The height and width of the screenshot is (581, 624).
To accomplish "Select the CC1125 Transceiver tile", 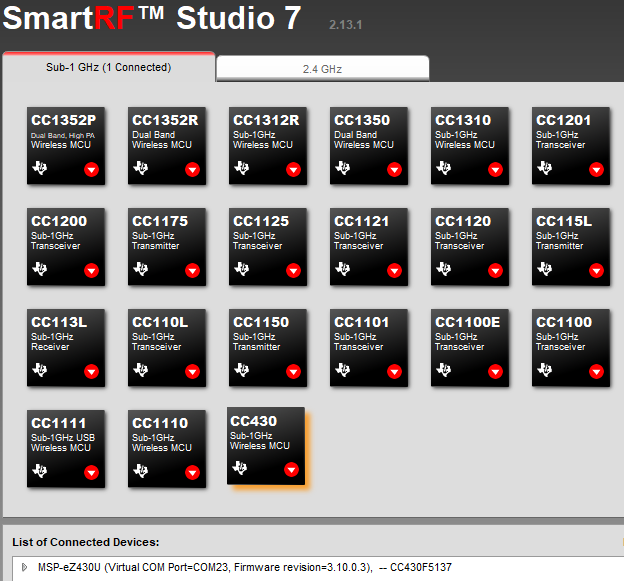I will tap(268, 247).
